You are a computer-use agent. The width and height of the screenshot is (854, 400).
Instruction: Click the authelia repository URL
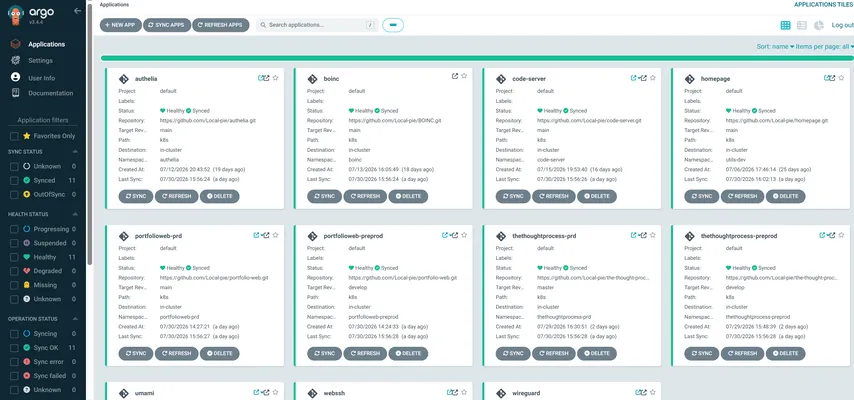point(208,120)
